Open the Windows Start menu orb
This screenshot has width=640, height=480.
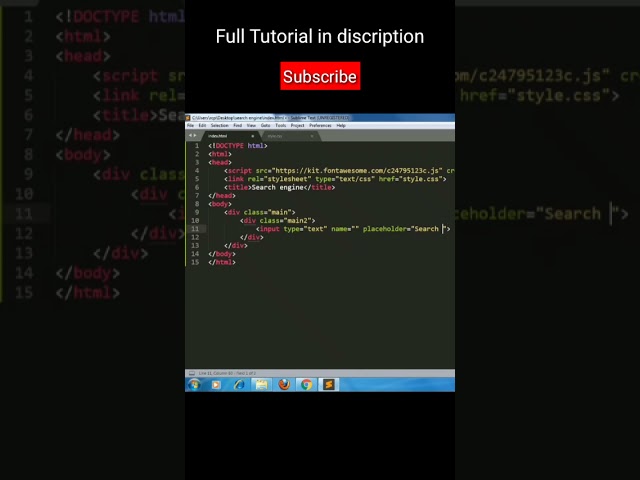194,384
